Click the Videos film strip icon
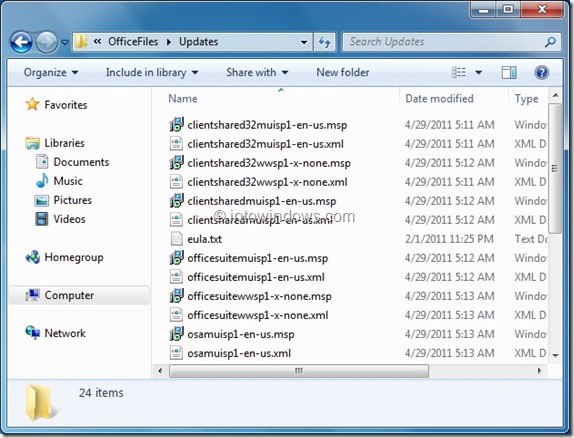574x438 pixels. point(42,219)
